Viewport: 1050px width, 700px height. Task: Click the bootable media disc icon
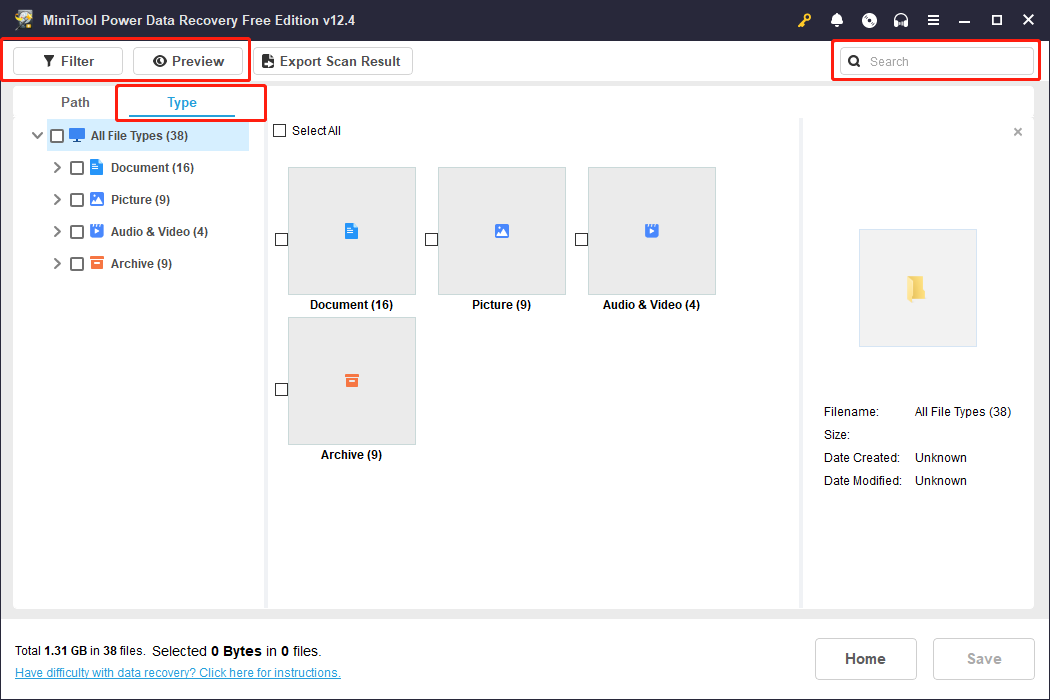tap(869, 20)
